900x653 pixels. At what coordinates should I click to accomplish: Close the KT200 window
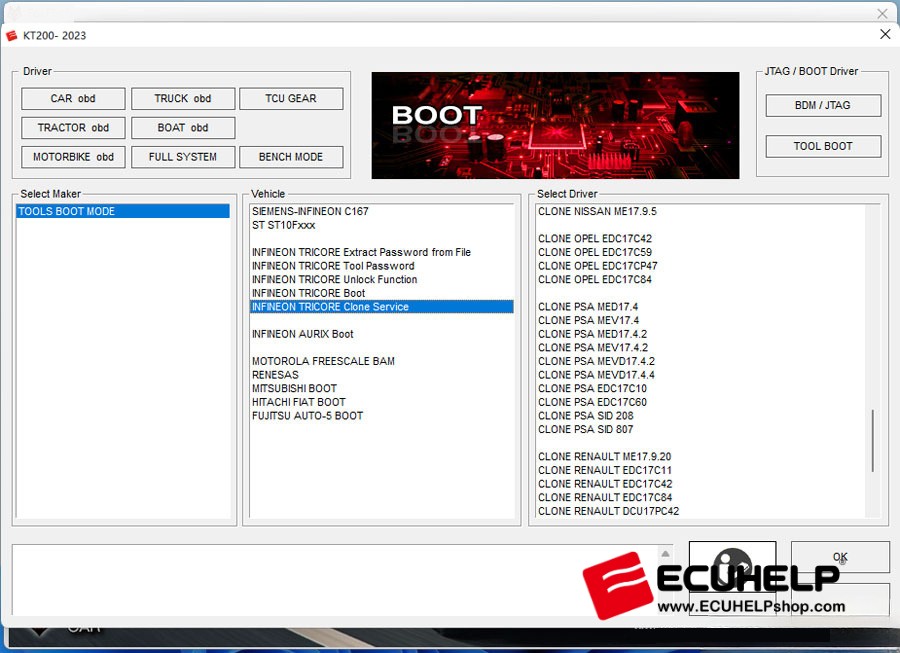[885, 34]
